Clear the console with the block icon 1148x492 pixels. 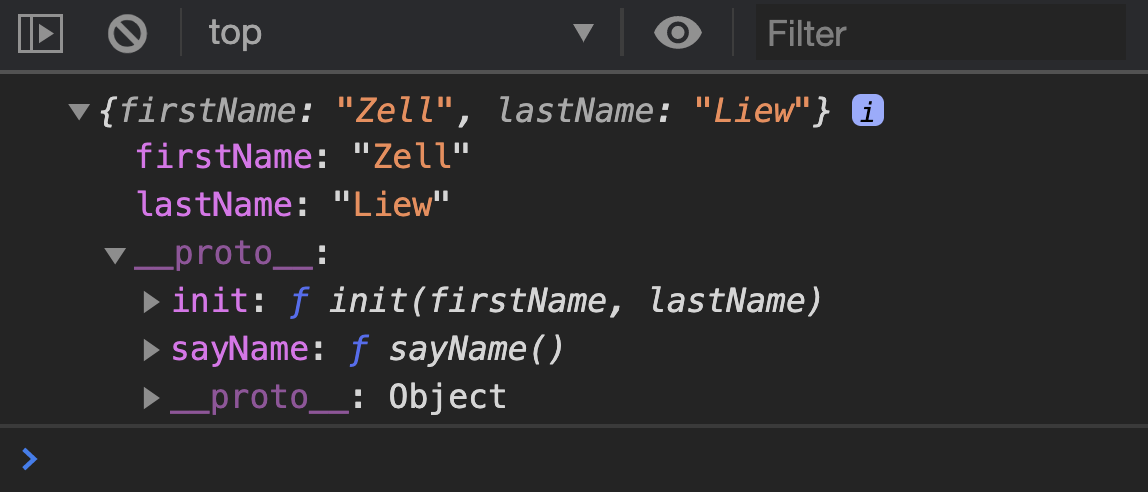[x=127, y=34]
